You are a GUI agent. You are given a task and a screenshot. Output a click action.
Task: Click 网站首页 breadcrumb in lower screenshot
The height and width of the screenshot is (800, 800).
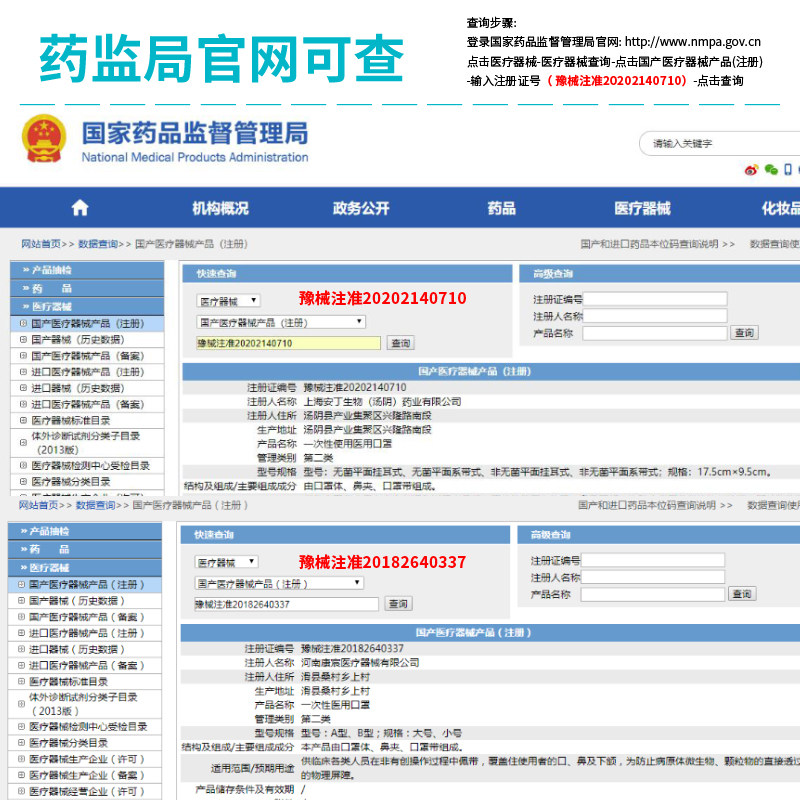tap(38, 505)
